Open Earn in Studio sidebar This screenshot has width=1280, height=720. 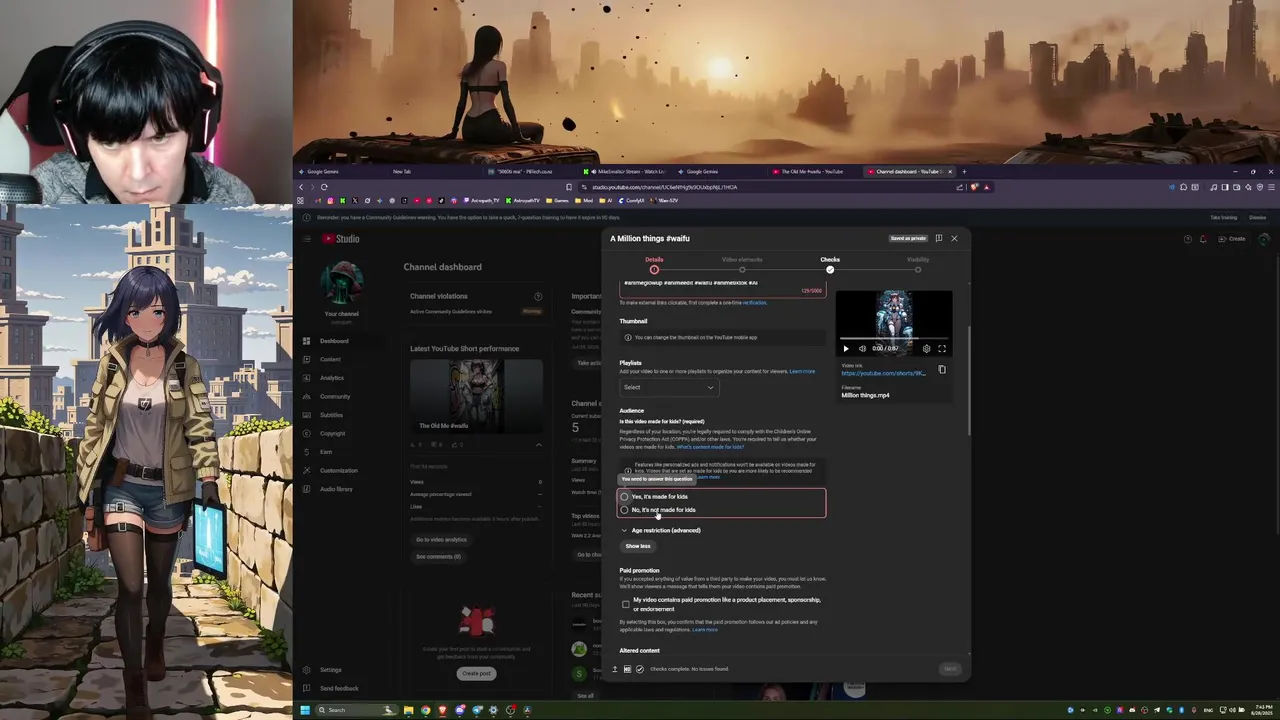(327, 452)
